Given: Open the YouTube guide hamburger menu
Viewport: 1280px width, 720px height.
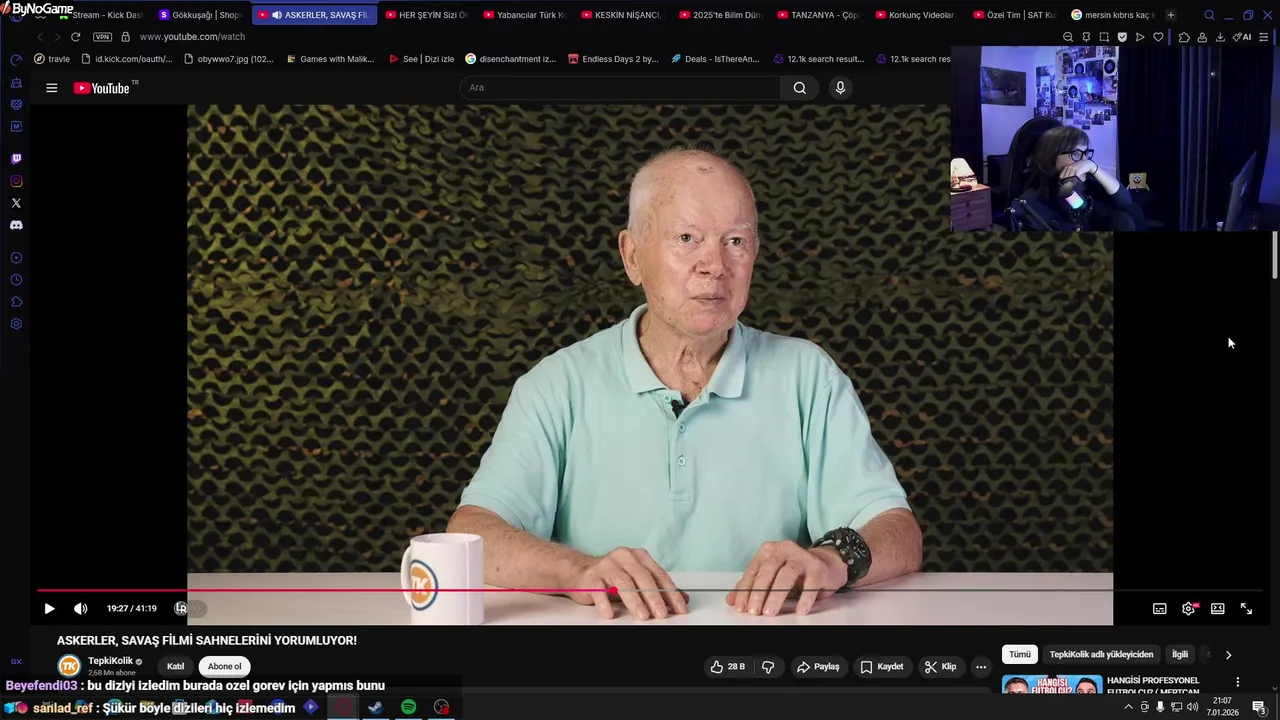Looking at the screenshot, I should tap(51, 88).
